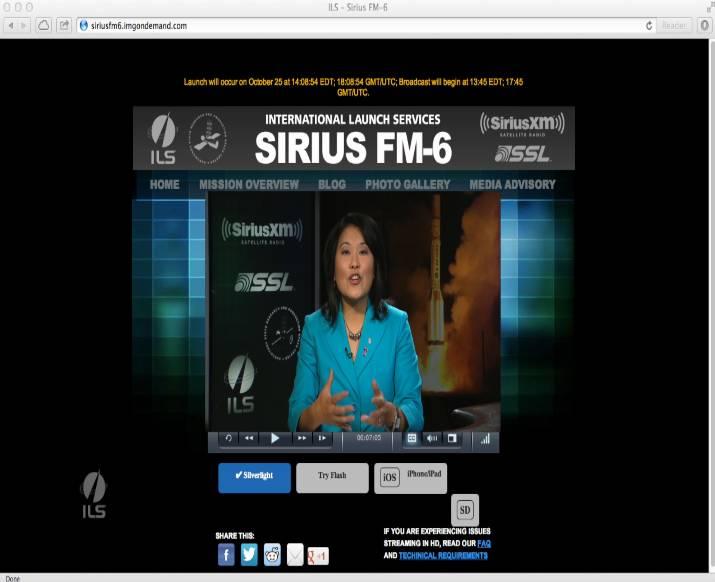The height and width of the screenshot is (582, 715).
Task: Click the SiriusXM logo in the banner
Action: point(523,124)
